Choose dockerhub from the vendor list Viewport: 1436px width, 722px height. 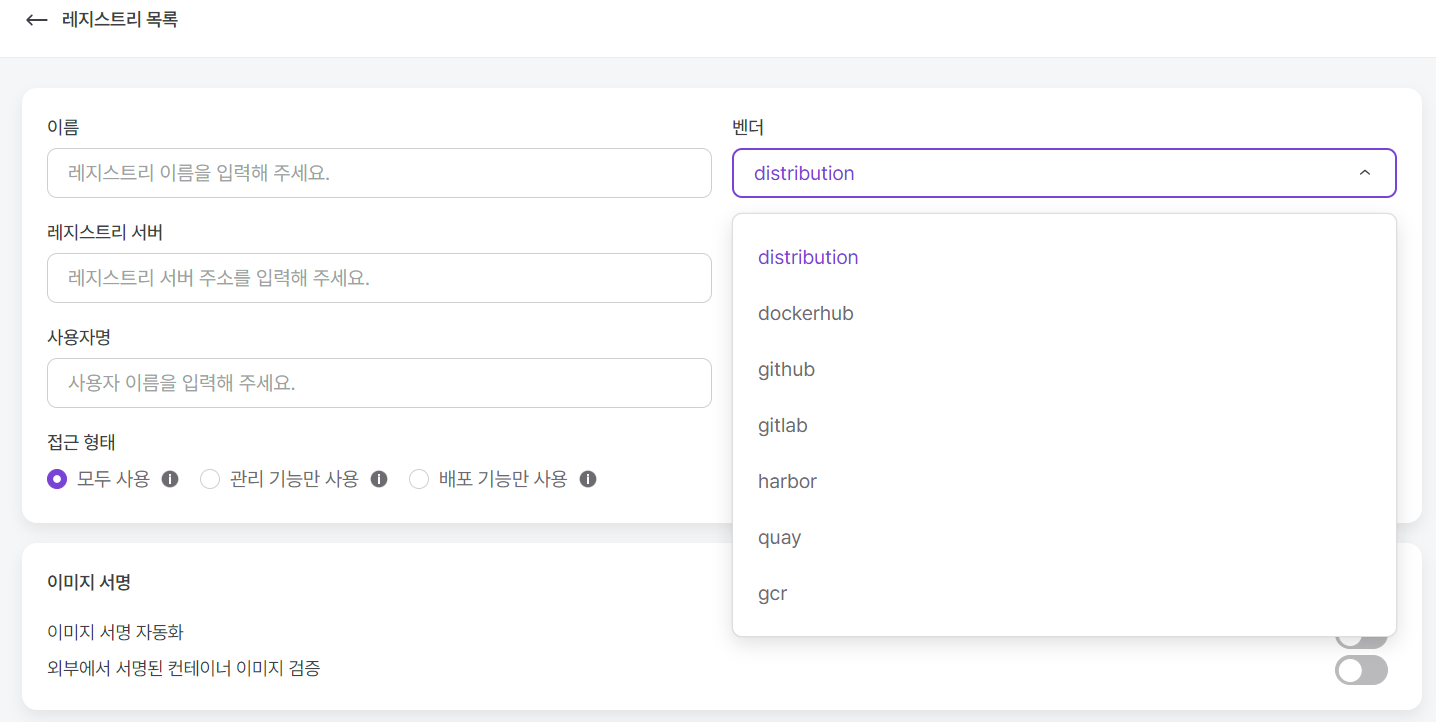tap(1064, 313)
